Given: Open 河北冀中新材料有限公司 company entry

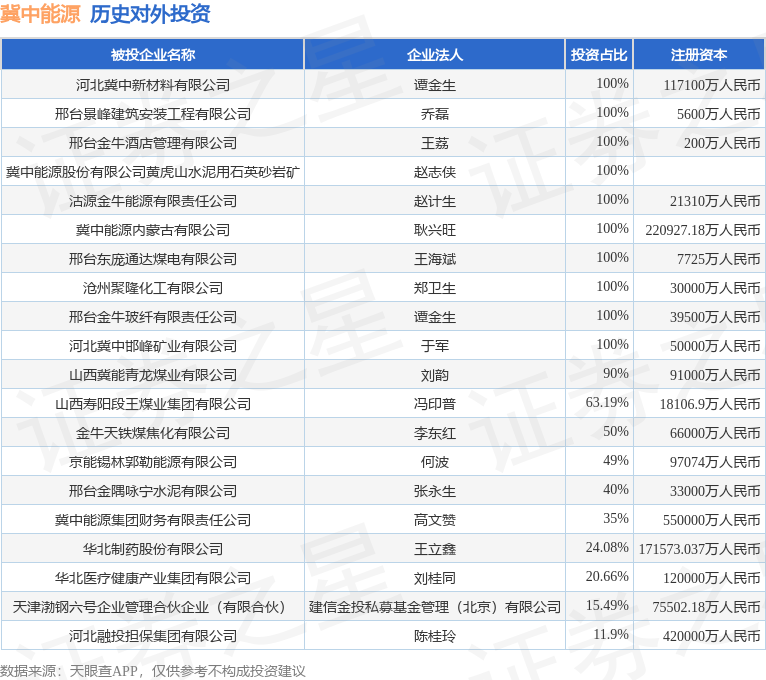Looking at the screenshot, I should click(152, 85).
